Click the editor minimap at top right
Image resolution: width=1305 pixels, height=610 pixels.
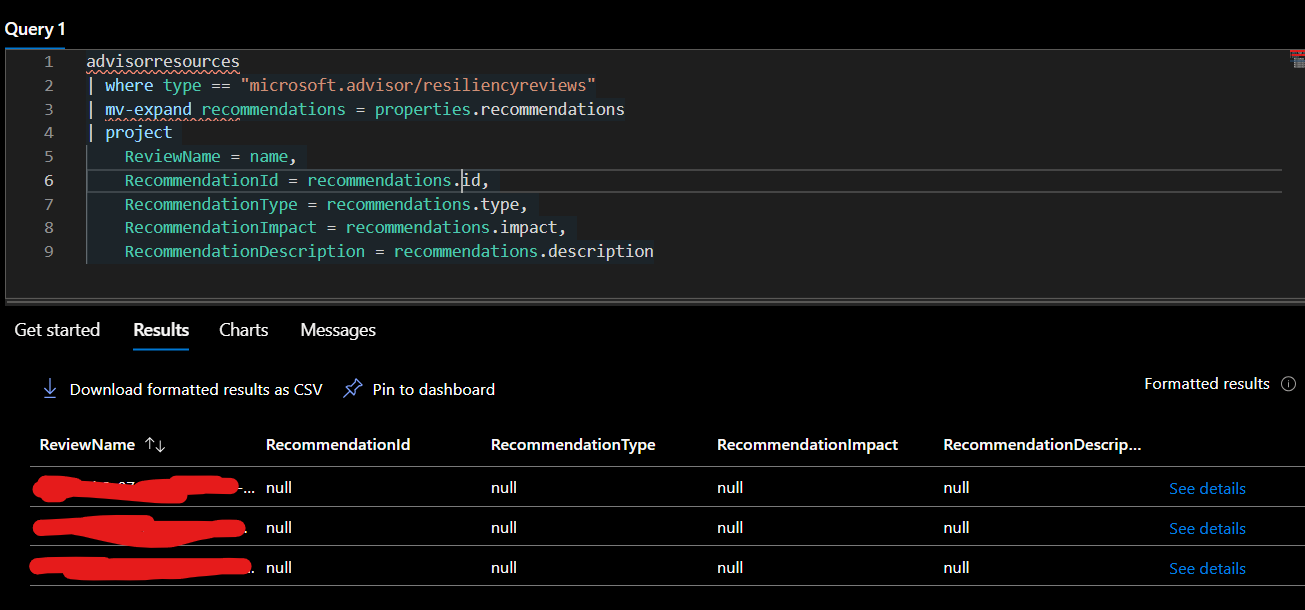tap(1298, 58)
